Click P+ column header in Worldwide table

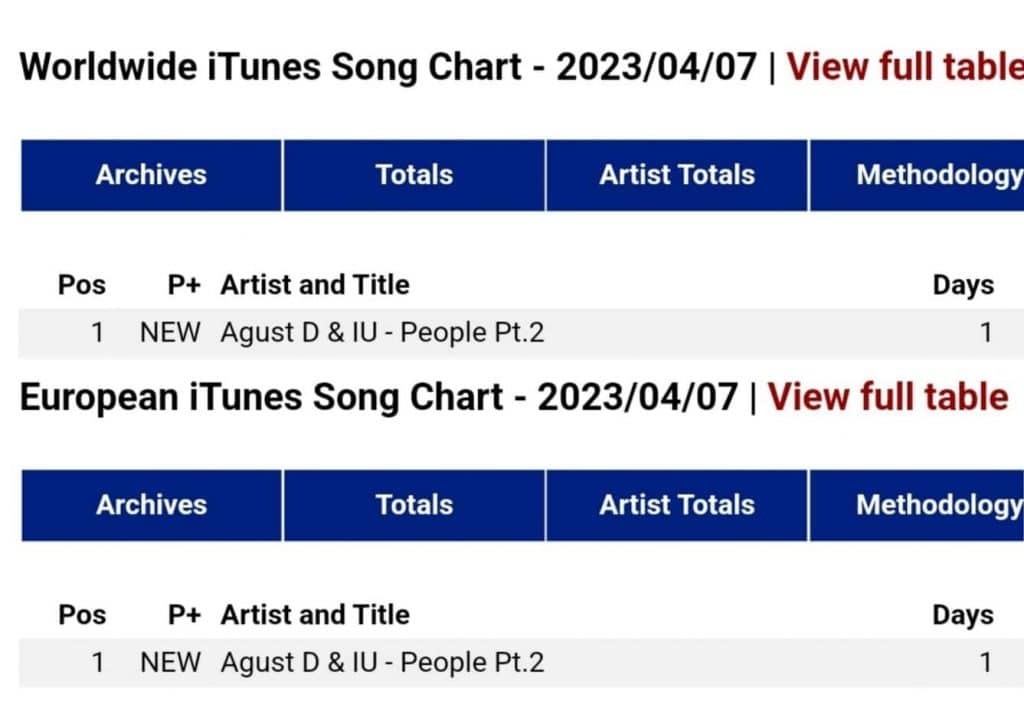184,285
